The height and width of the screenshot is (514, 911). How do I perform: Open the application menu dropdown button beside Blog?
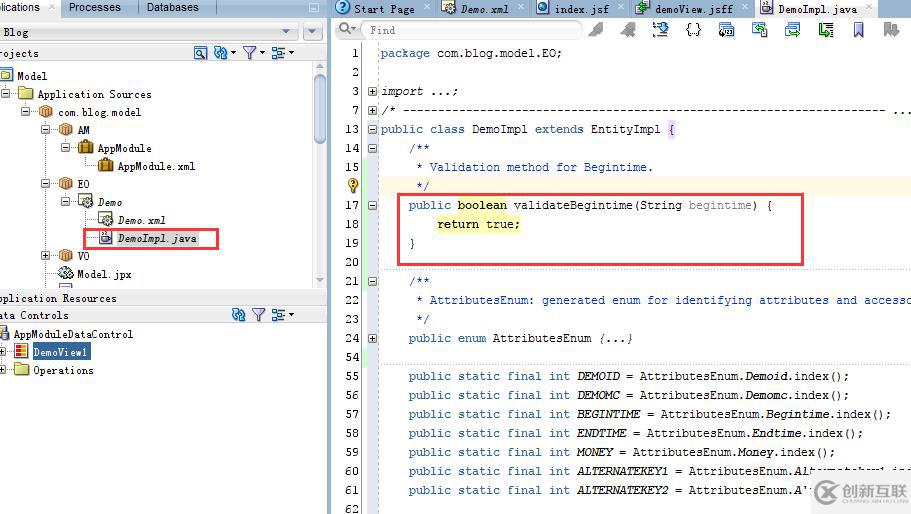(313, 31)
